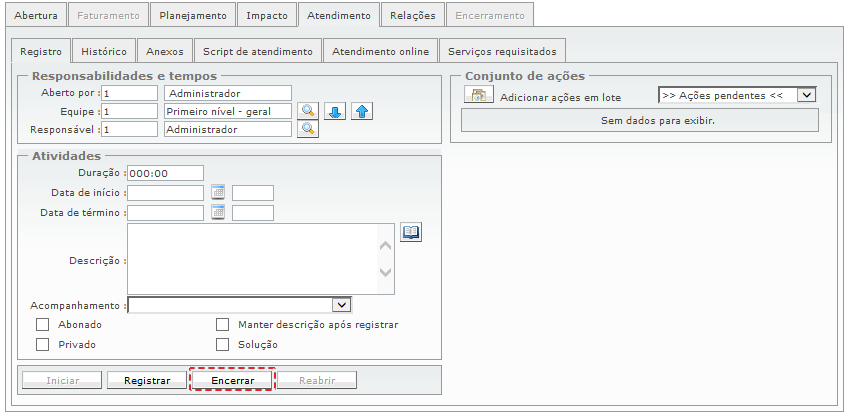849x417 pixels.
Task: Click the Descrição scroll up arrow
Action: tap(386, 245)
